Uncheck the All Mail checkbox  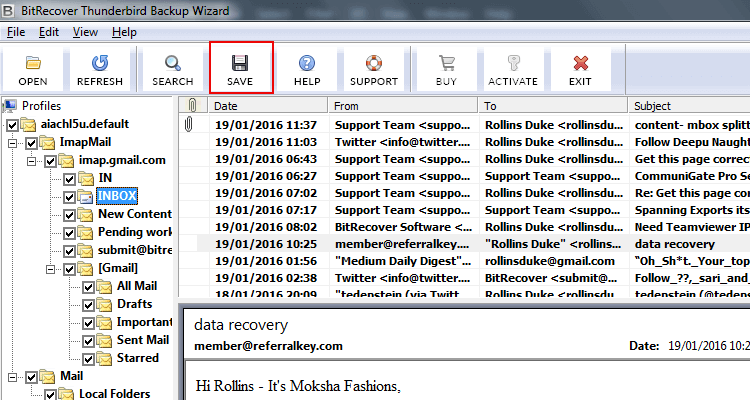point(88,287)
